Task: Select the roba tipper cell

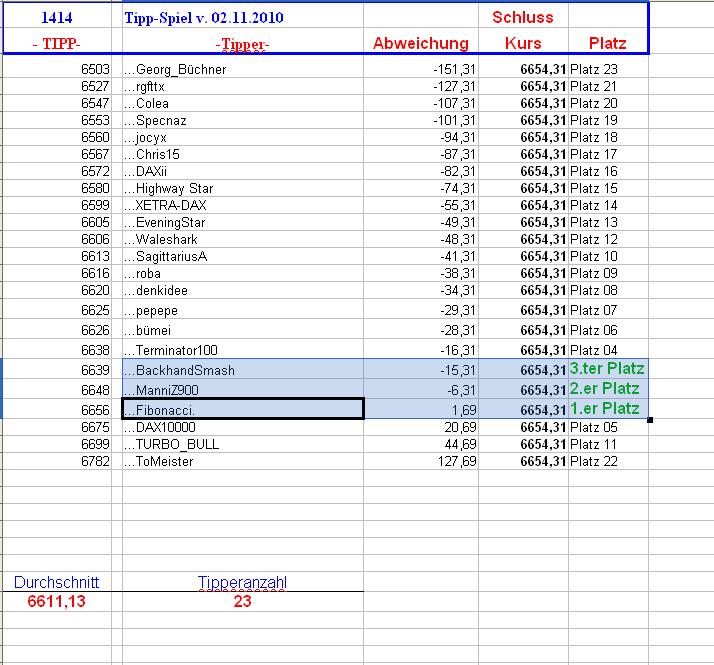Action: (x=243, y=273)
